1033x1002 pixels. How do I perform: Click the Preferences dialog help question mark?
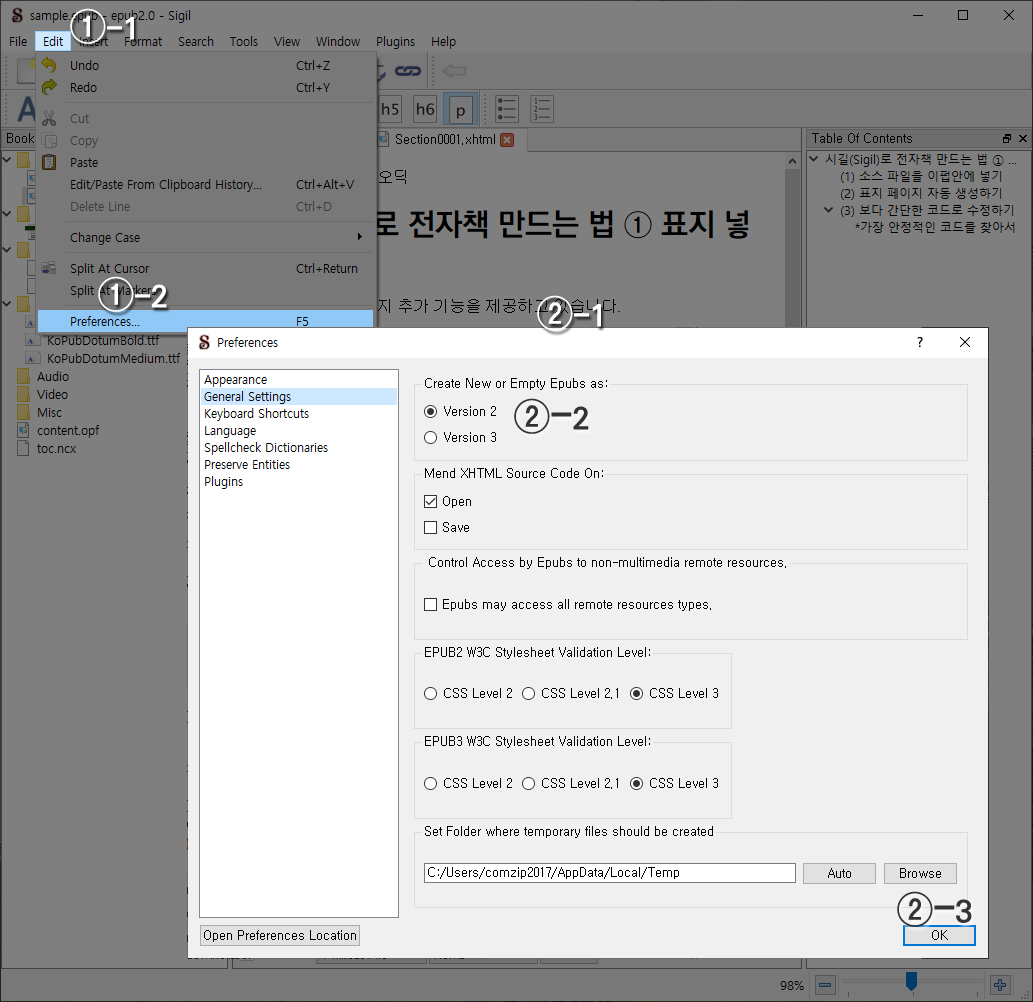pos(920,342)
